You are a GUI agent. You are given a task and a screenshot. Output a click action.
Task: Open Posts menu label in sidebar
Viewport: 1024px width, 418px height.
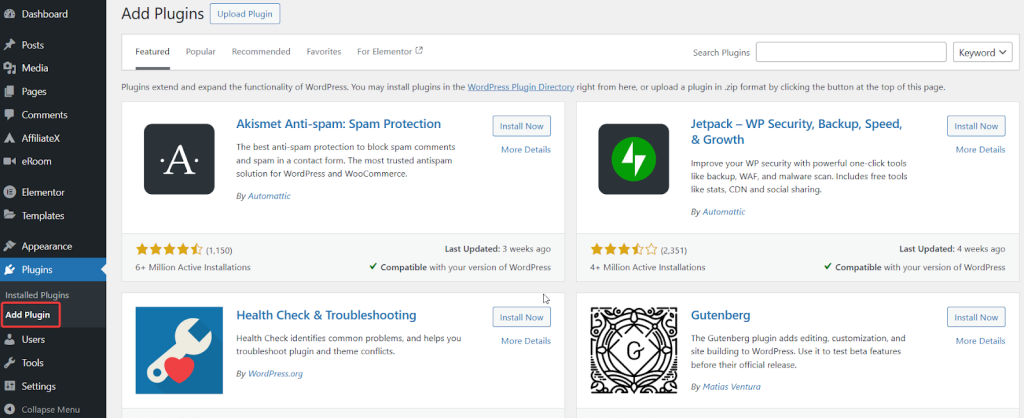[33, 45]
